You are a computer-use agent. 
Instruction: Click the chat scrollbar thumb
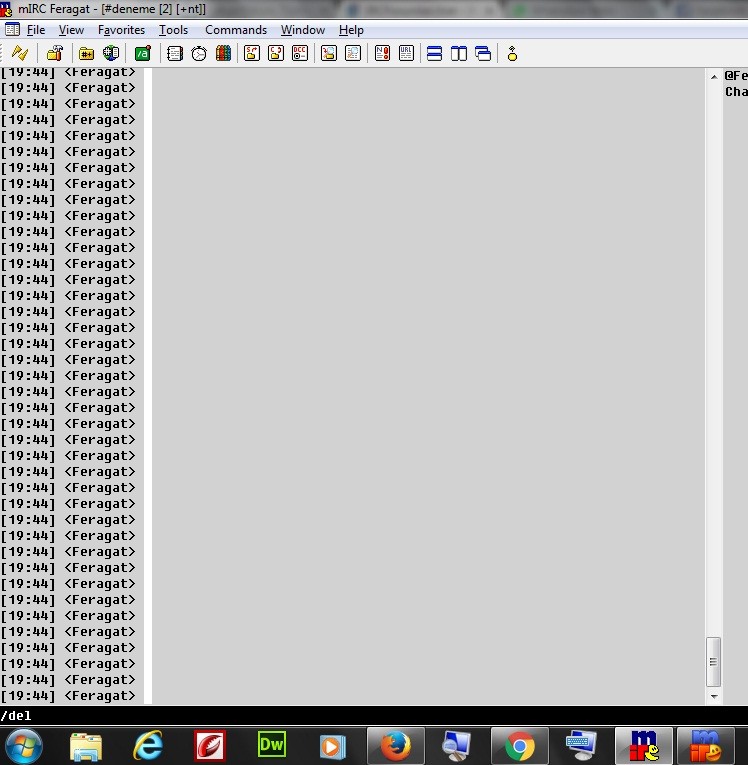pos(713,662)
